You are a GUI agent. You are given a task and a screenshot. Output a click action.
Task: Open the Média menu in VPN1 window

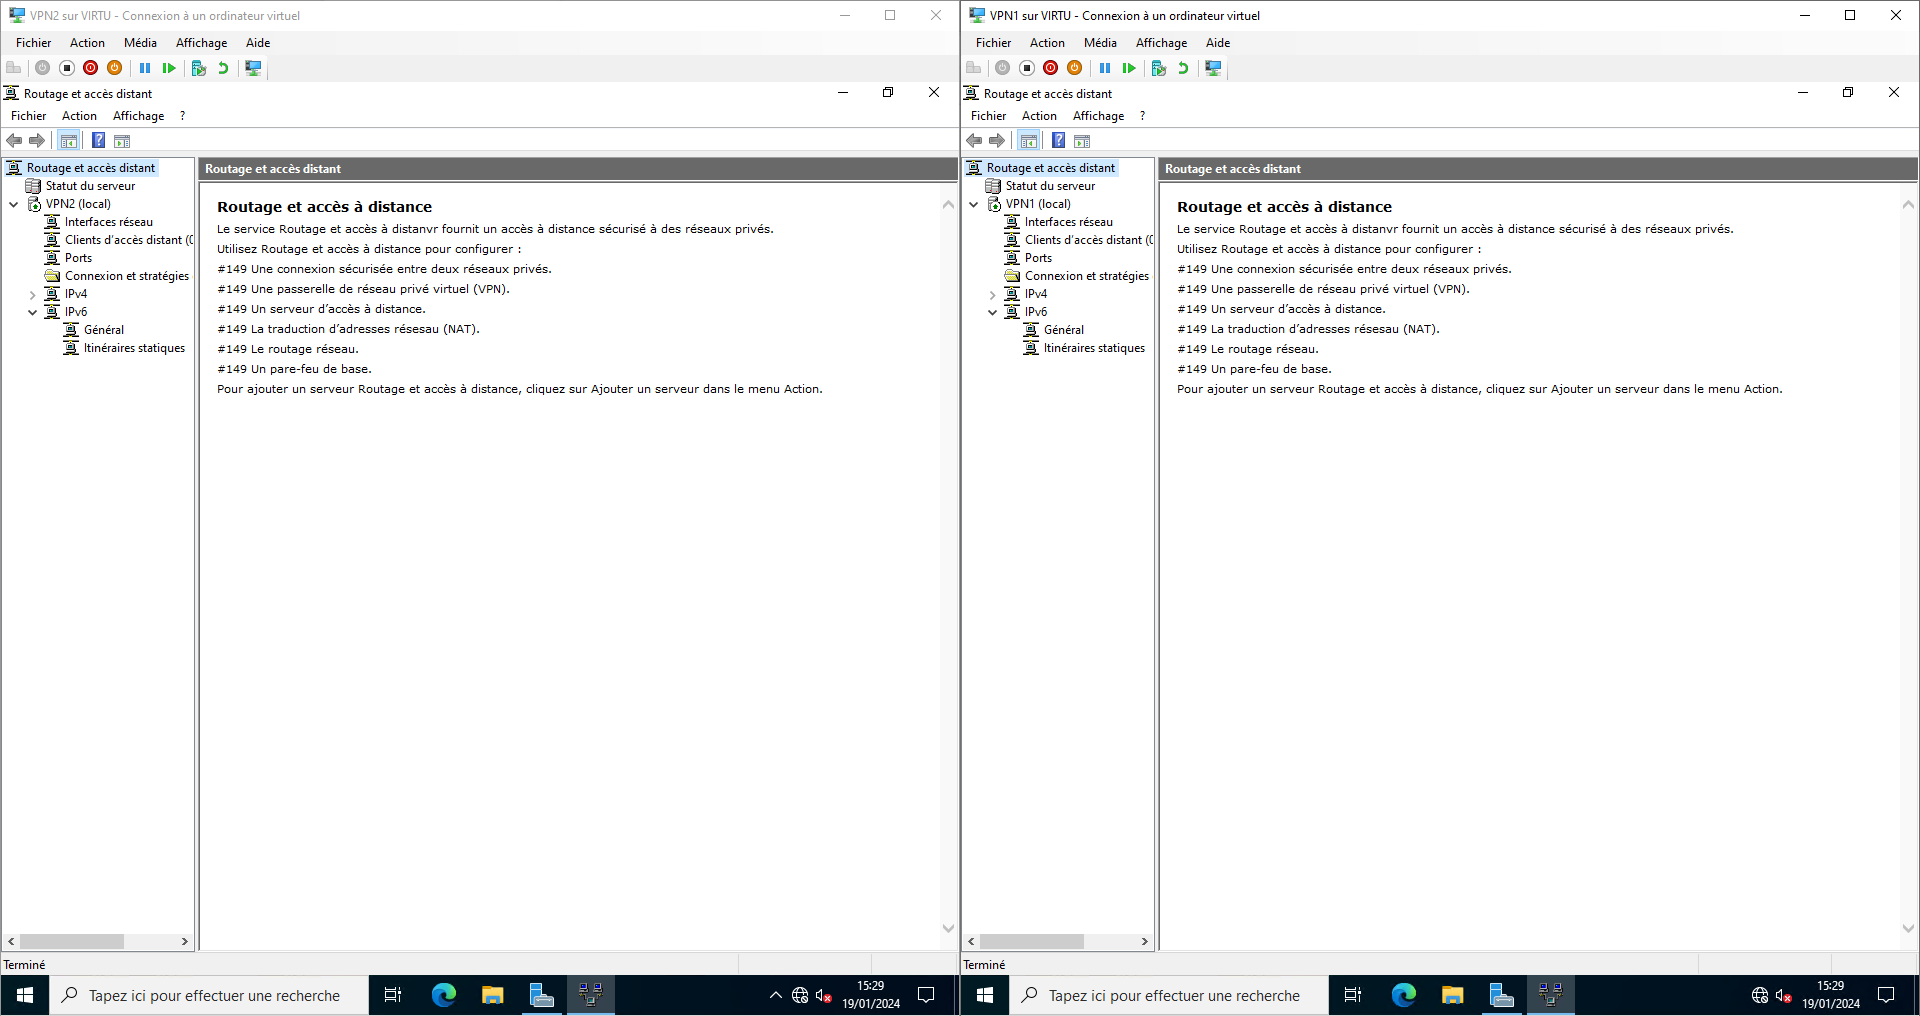coord(1099,43)
